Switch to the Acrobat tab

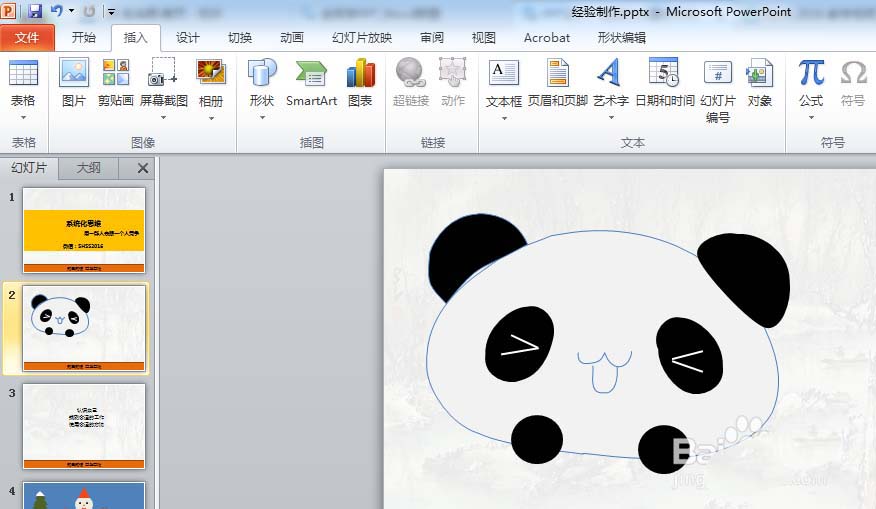547,37
